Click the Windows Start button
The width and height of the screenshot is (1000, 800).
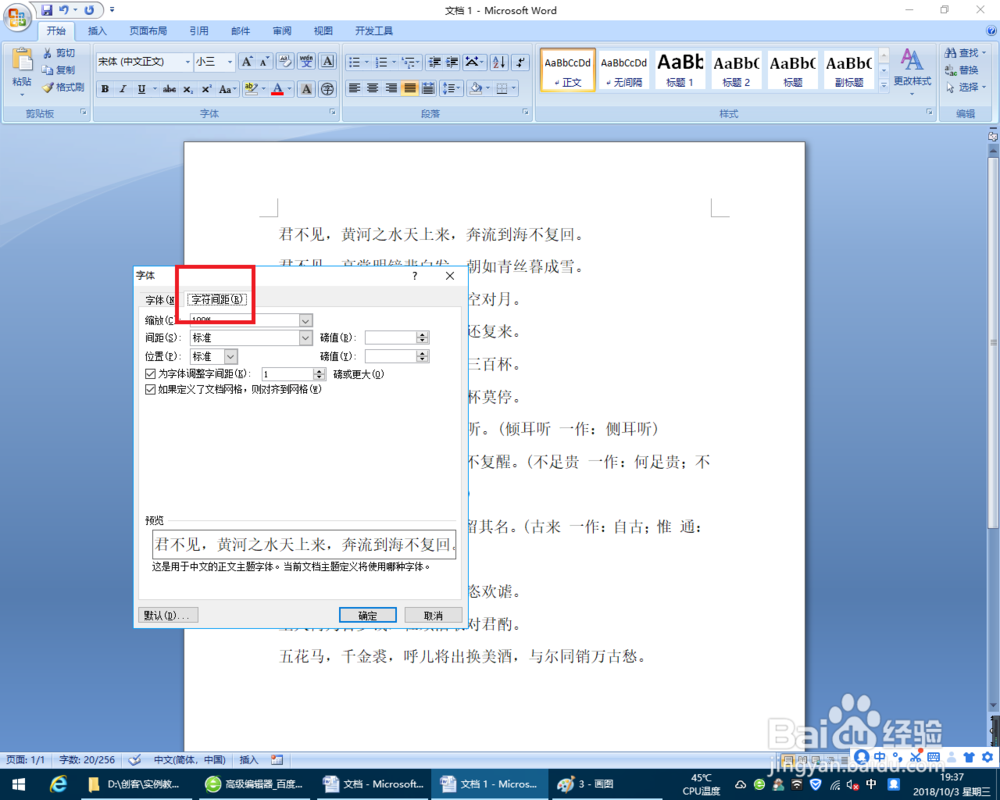pos(18,784)
